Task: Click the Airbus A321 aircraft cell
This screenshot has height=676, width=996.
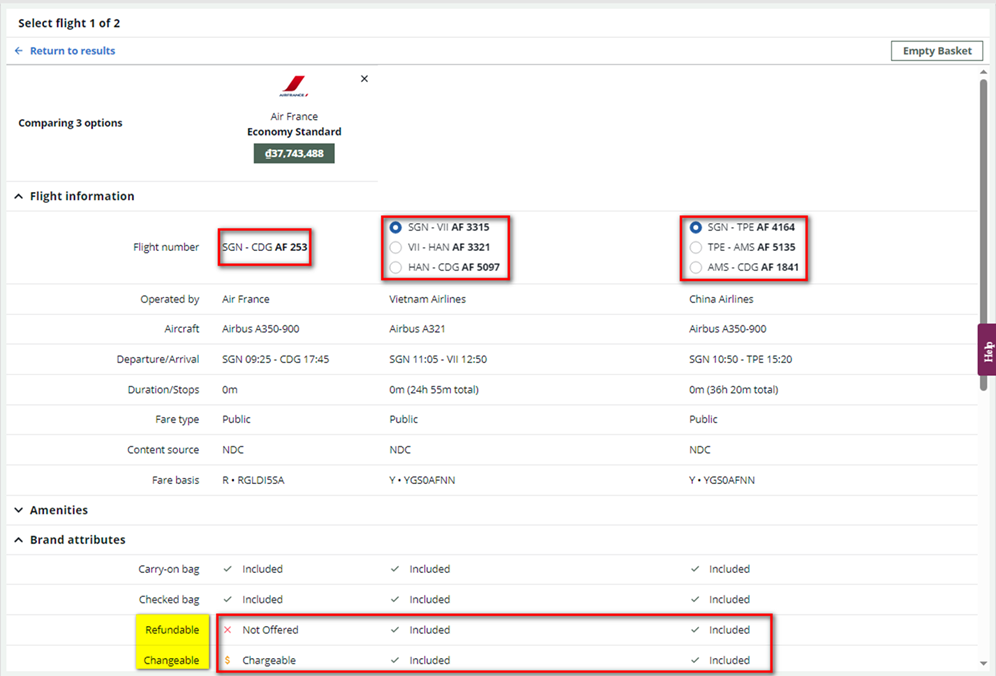Action: tap(417, 329)
